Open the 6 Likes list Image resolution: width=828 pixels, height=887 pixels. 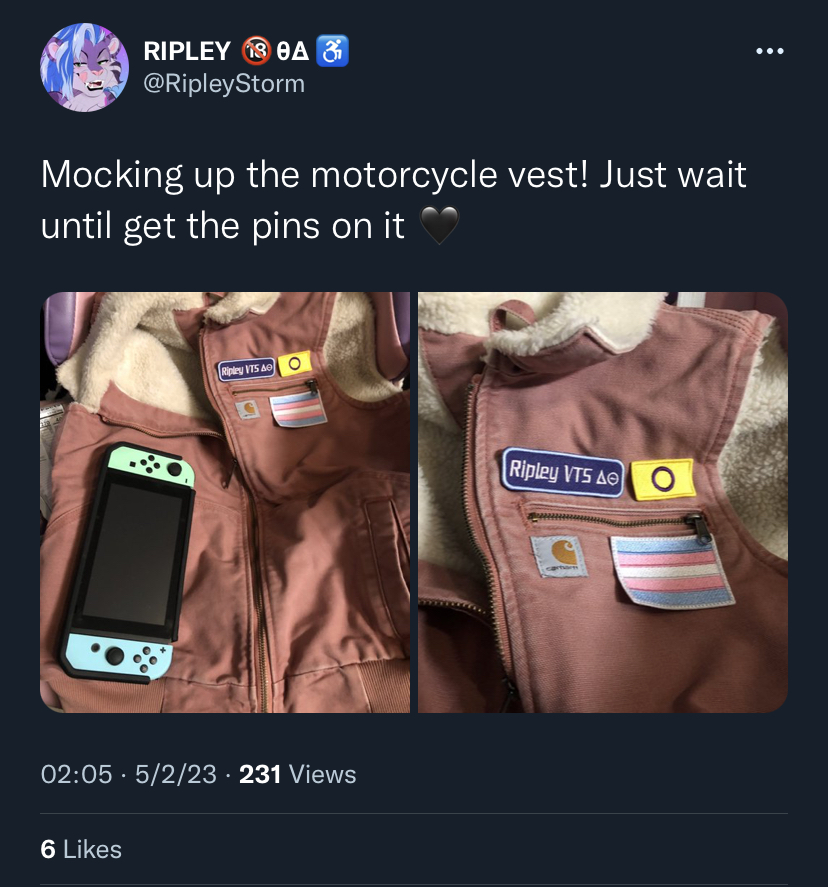tap(81, 849)
